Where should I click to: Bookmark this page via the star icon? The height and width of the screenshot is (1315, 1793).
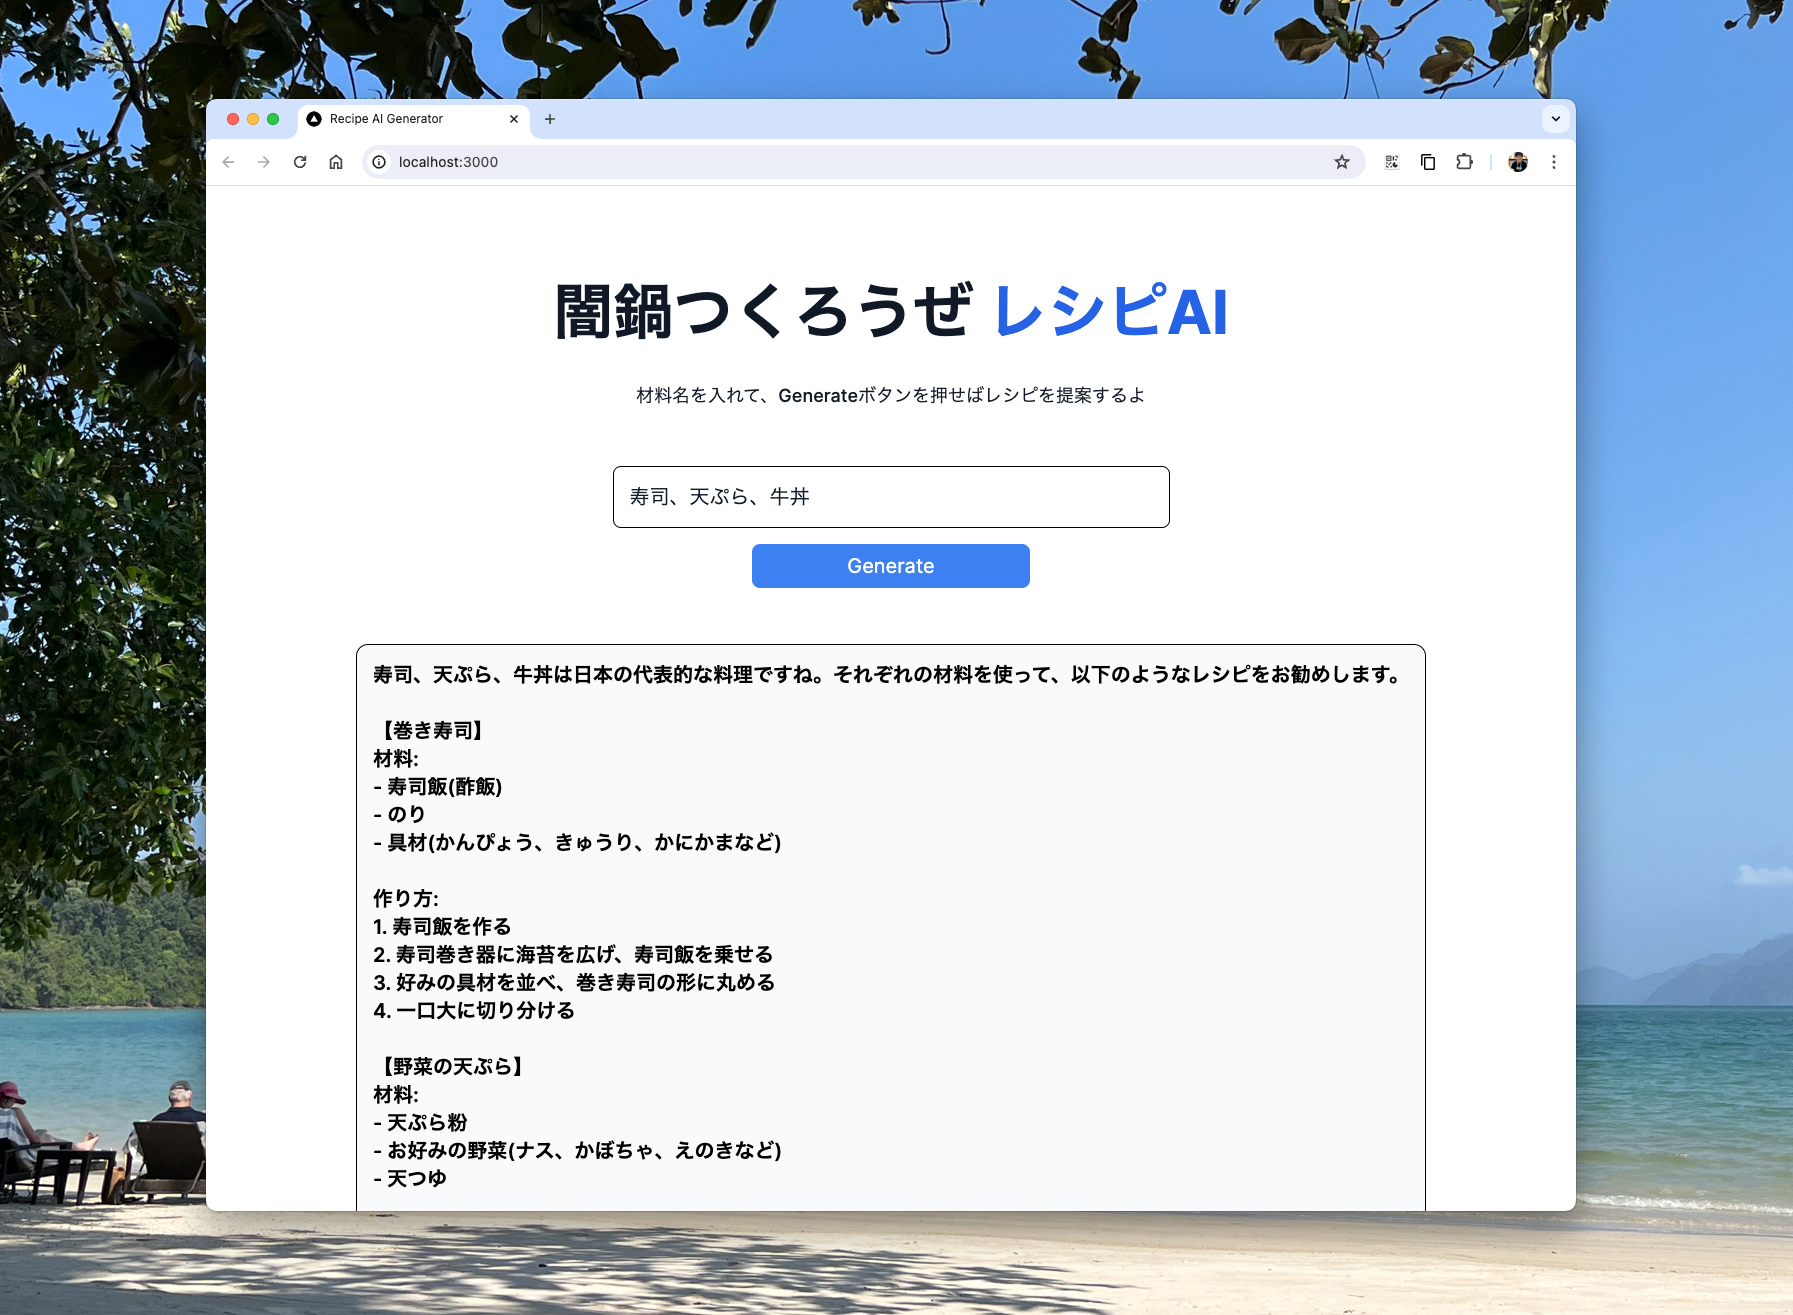tap(1340, 161)
